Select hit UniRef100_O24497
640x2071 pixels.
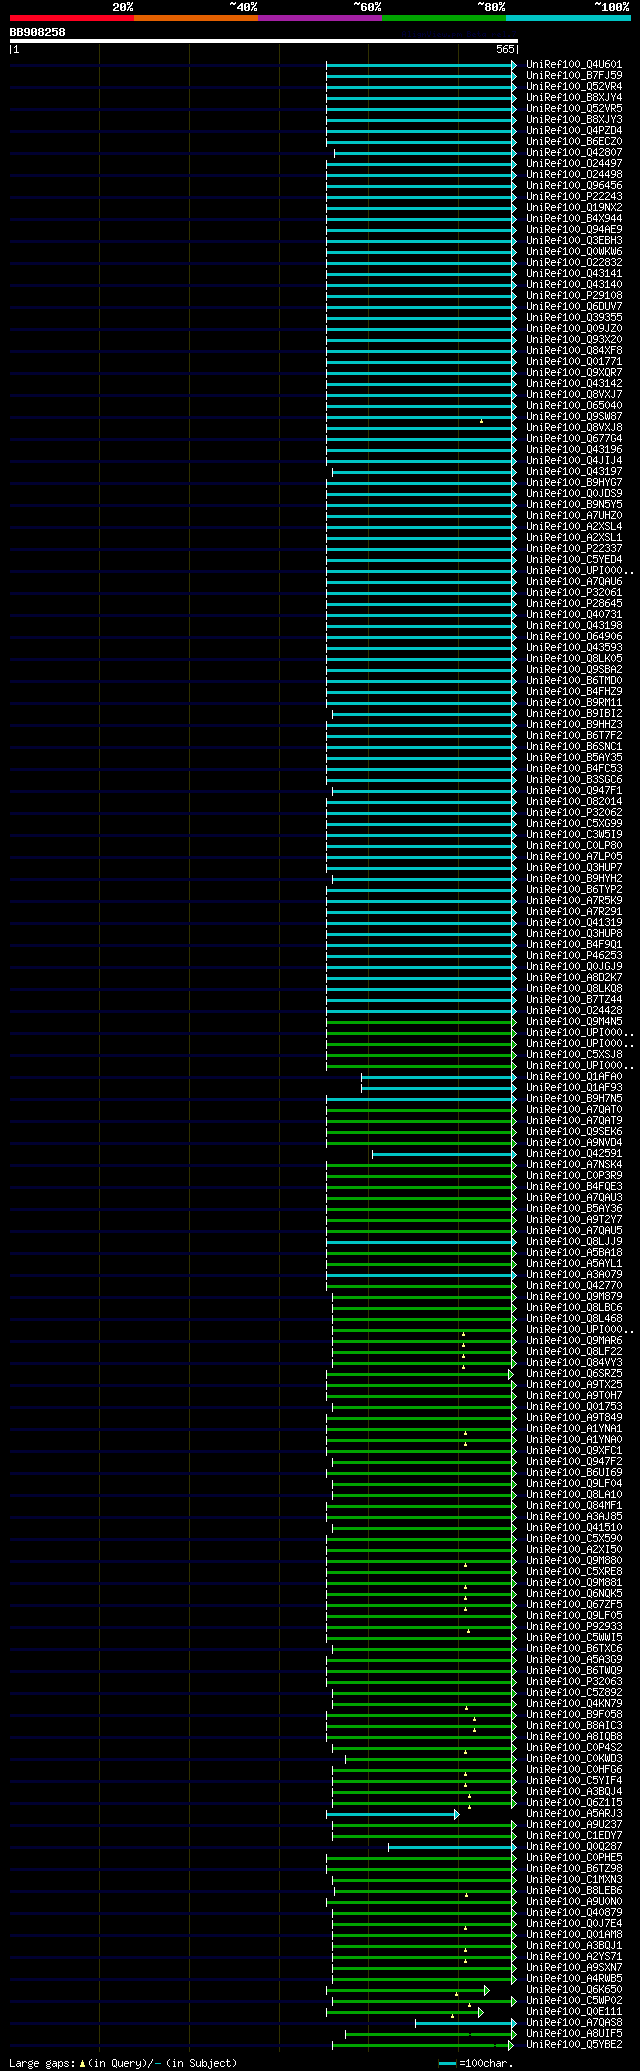[x=574, y=163]
